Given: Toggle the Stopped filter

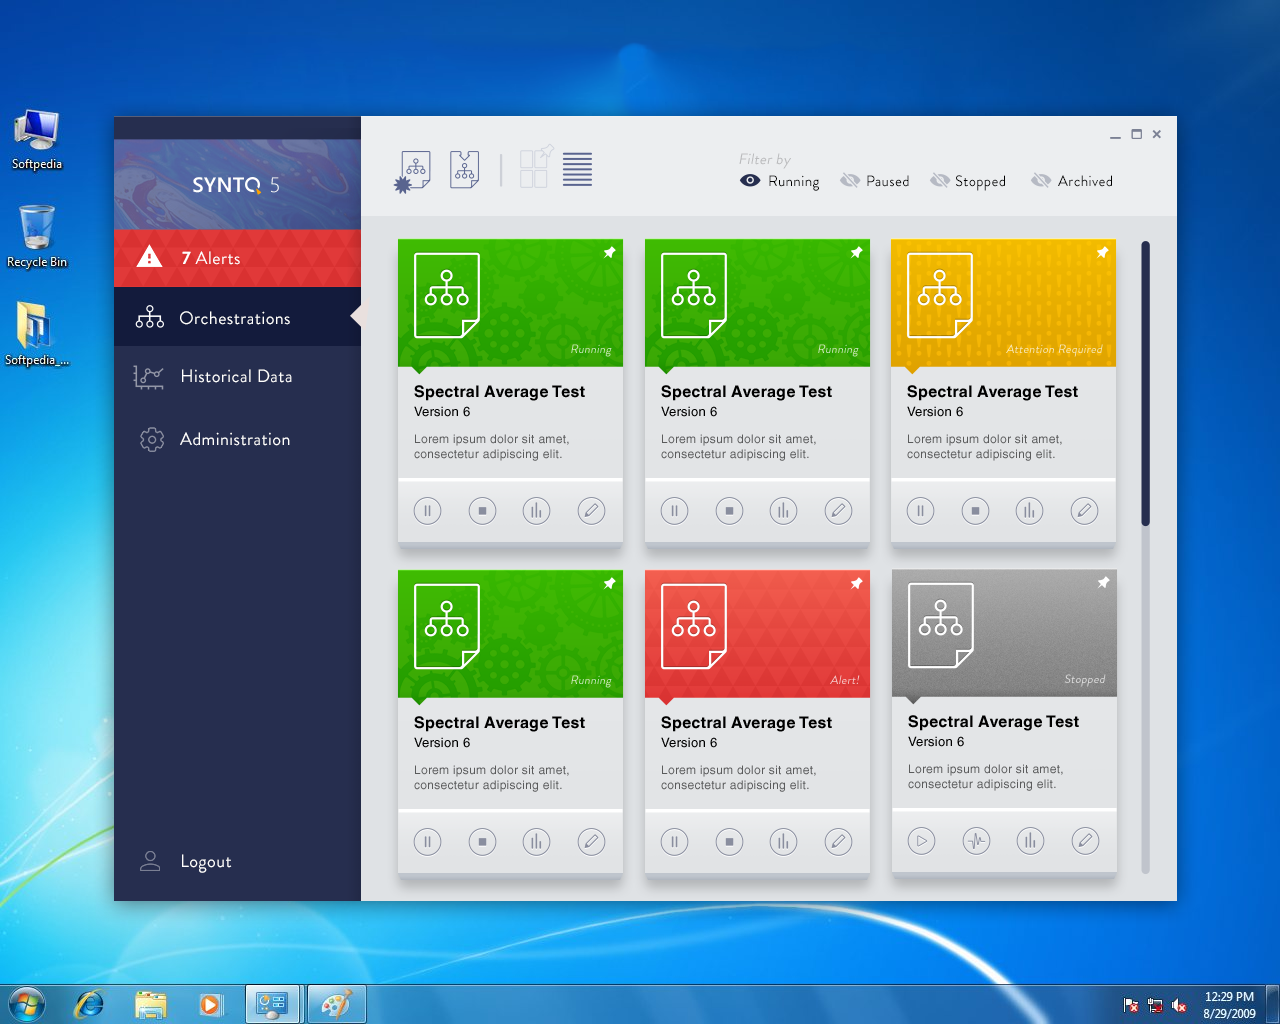Looking at the screenshot, I should coord(967,181).
